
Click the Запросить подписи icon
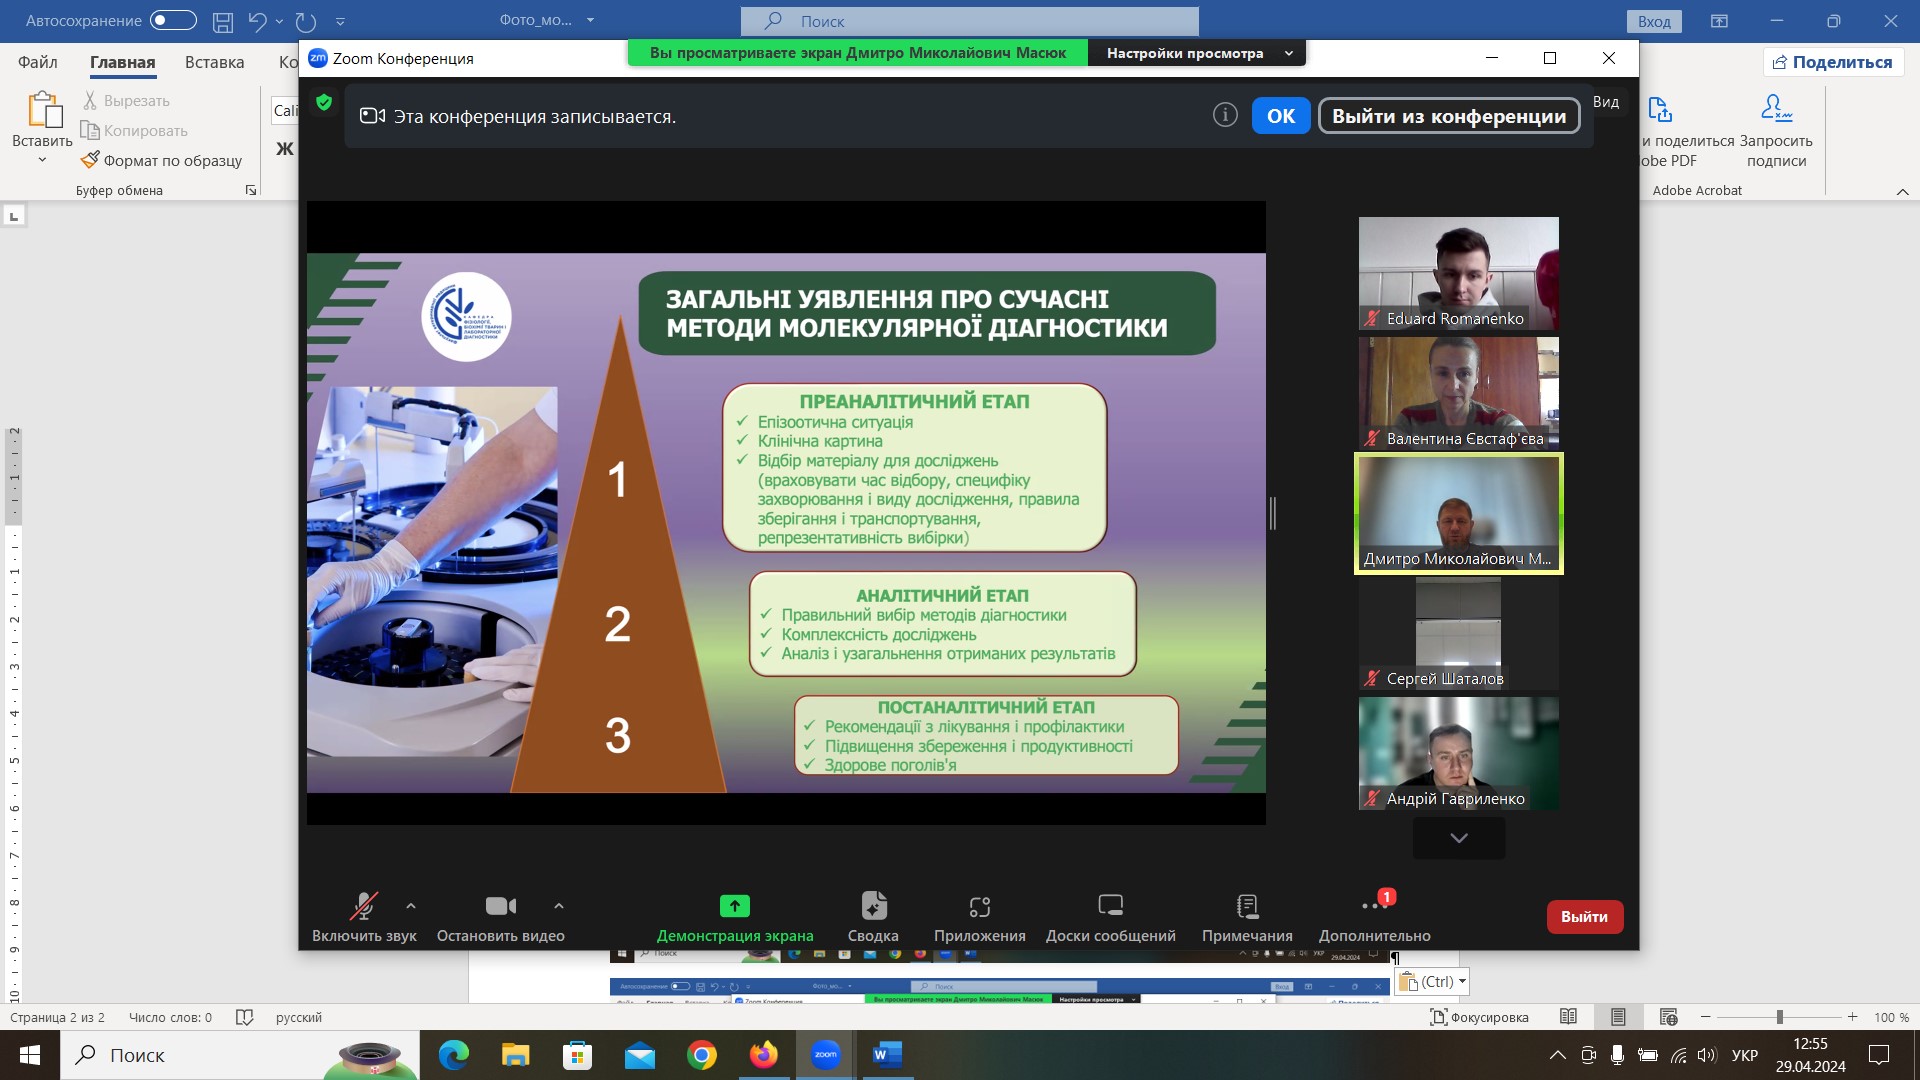(x=1776, y=108)
